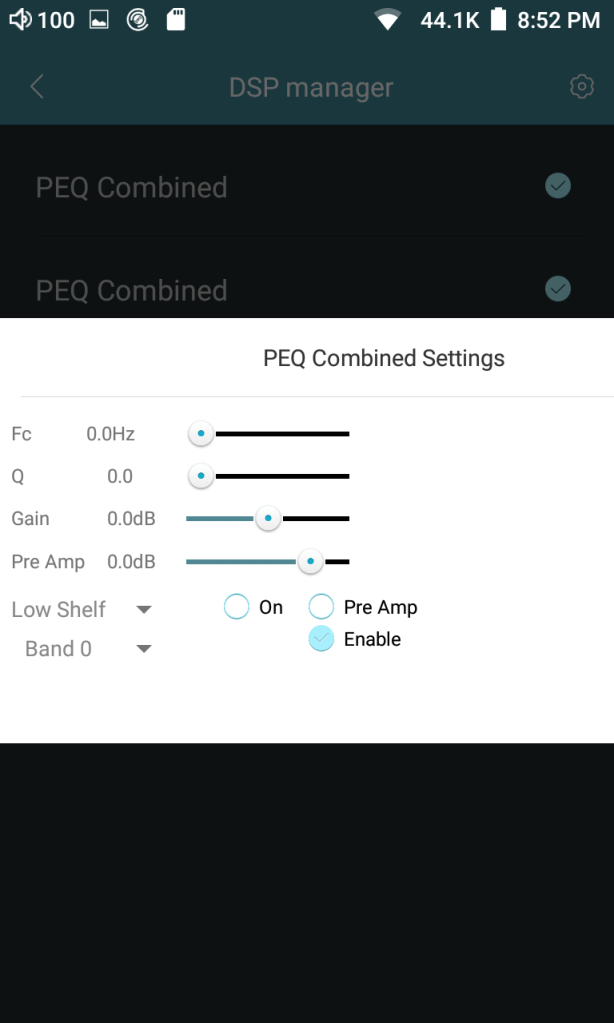Tap the battery status icon
The height and width of the screenshot is (1023, 614).
(498, 20)
